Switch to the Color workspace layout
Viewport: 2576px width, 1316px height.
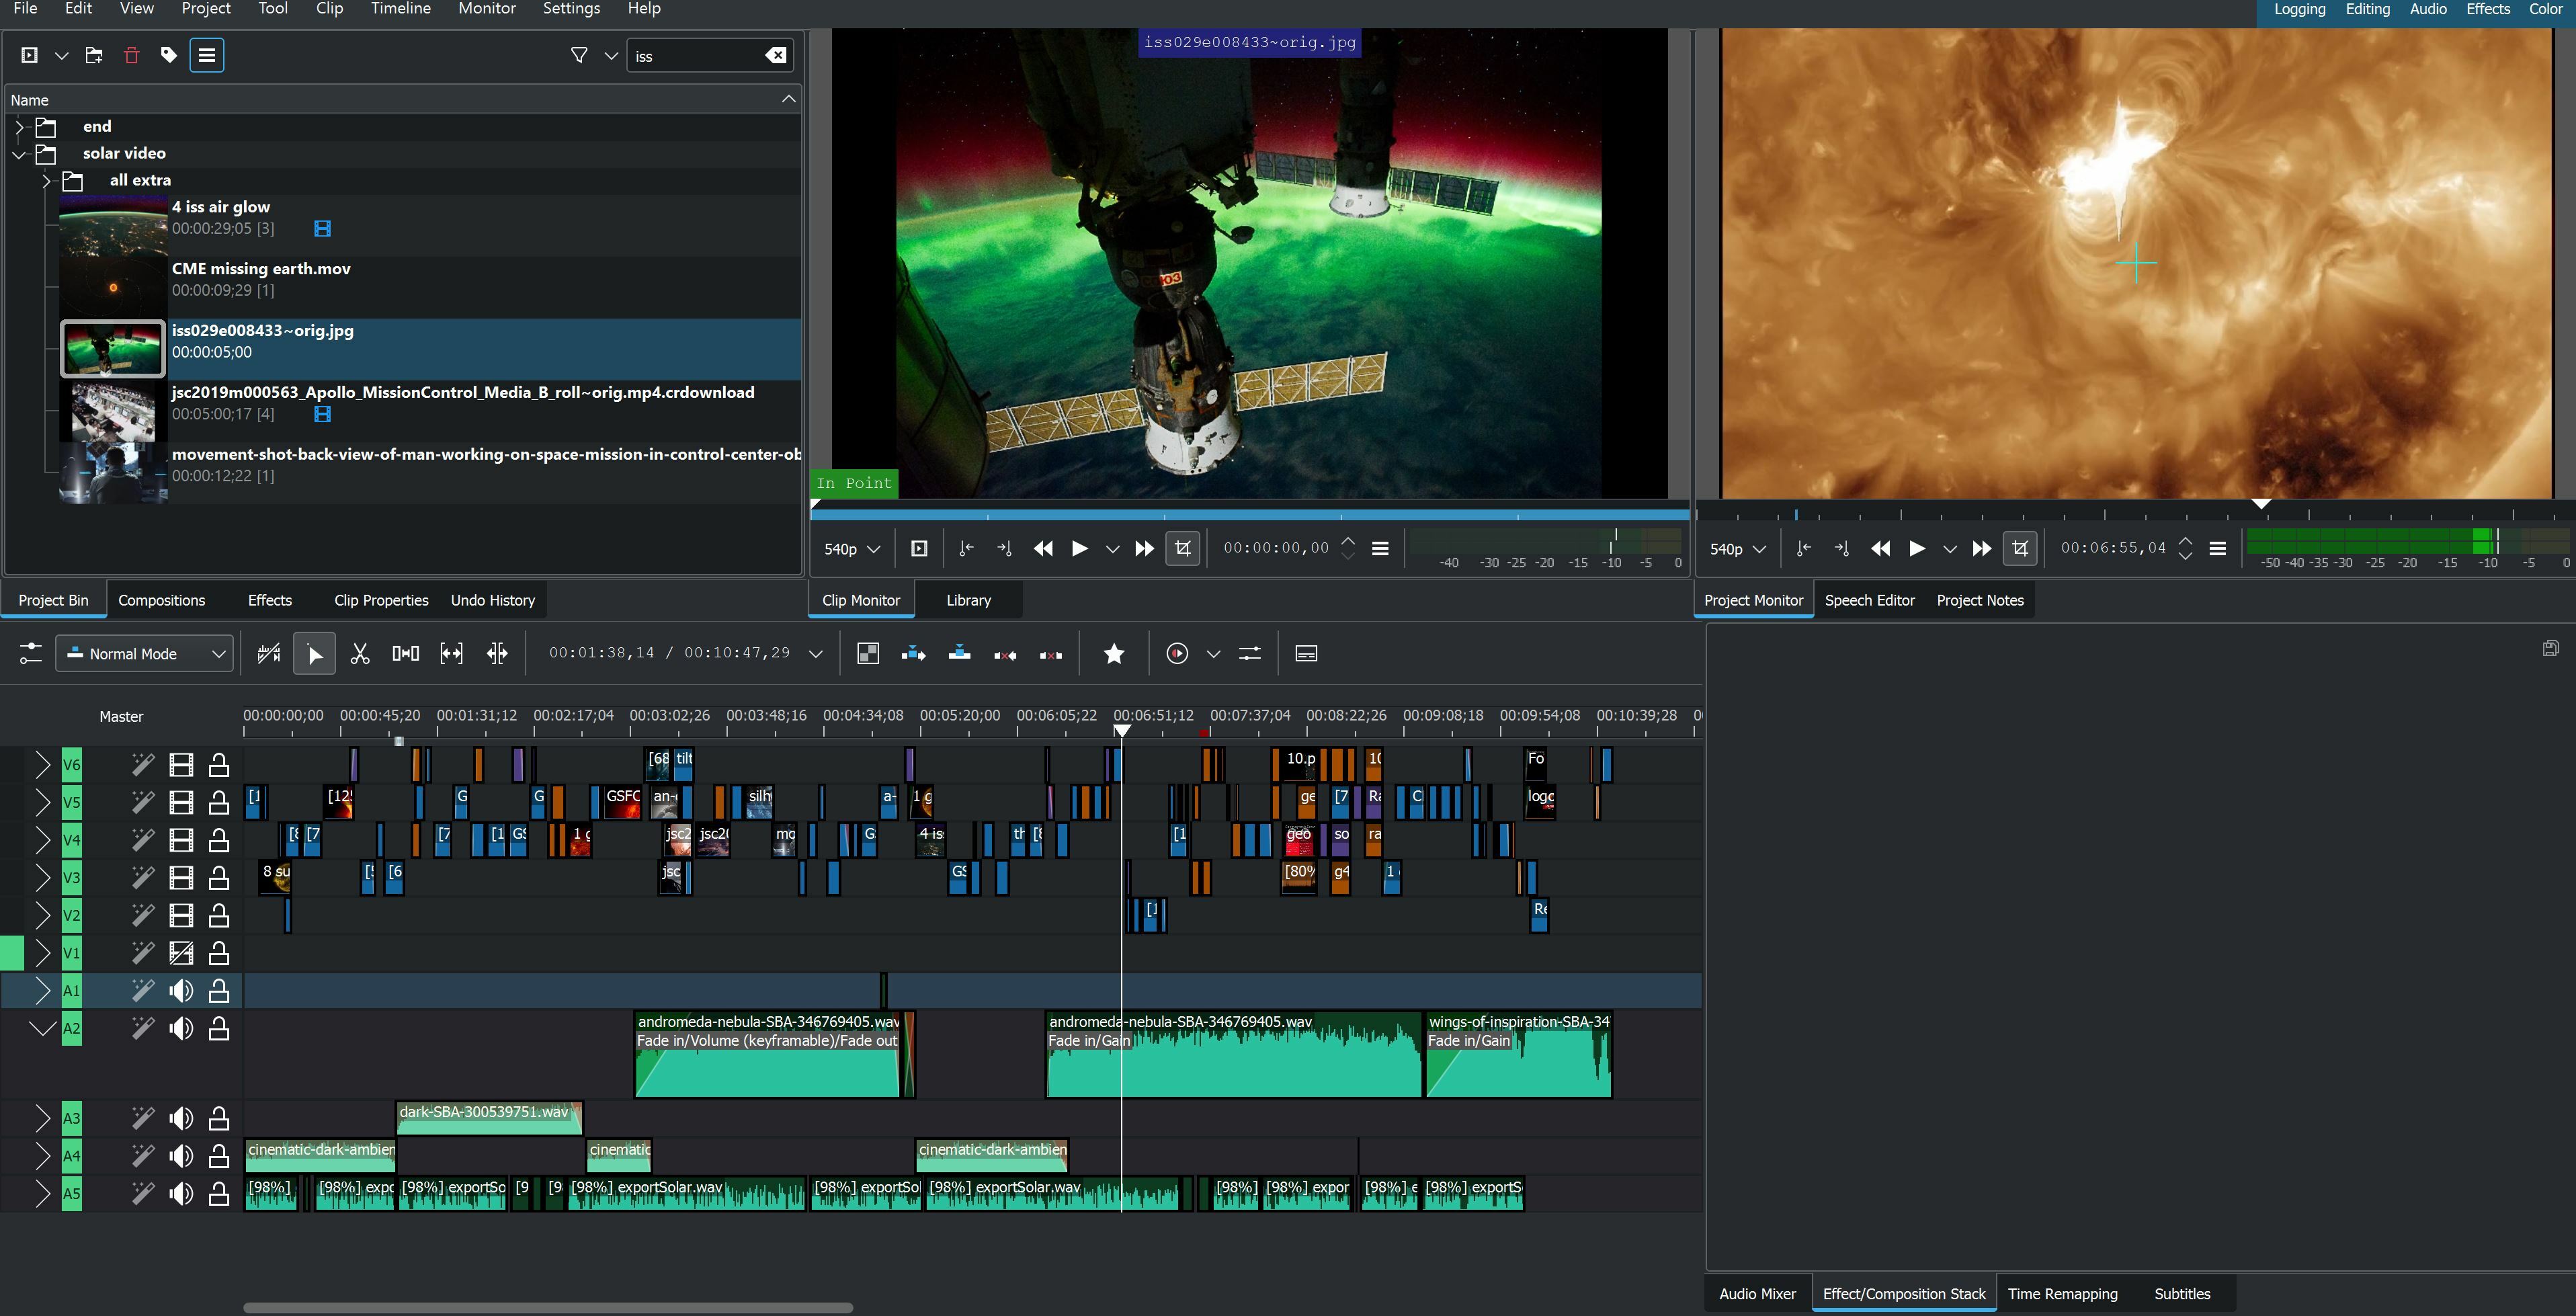pos(2546,9)
